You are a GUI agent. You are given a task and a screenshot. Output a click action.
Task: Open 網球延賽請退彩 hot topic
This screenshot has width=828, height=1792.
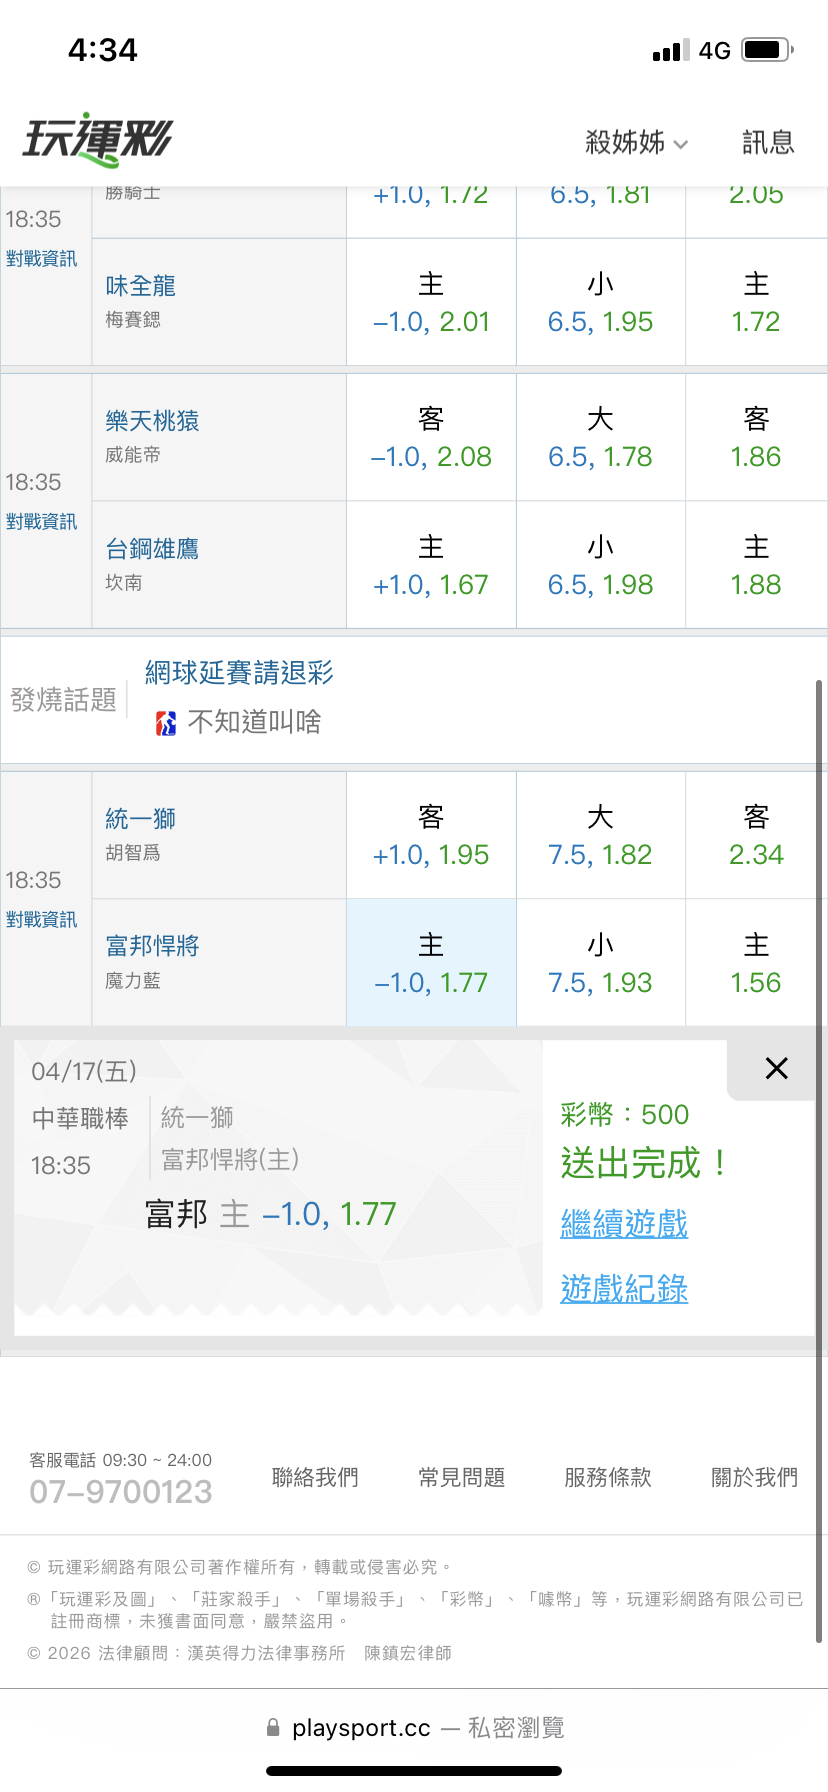(x=239, y=673)
